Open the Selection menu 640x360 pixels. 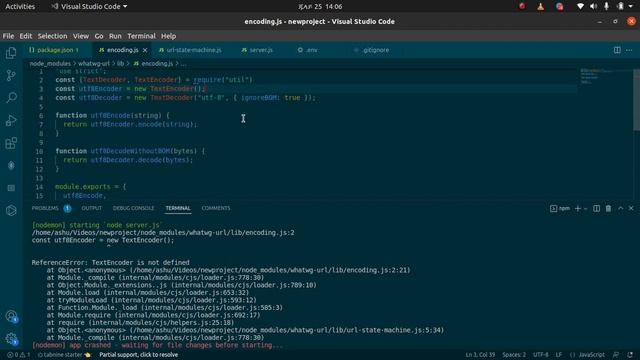pos(52,36)
